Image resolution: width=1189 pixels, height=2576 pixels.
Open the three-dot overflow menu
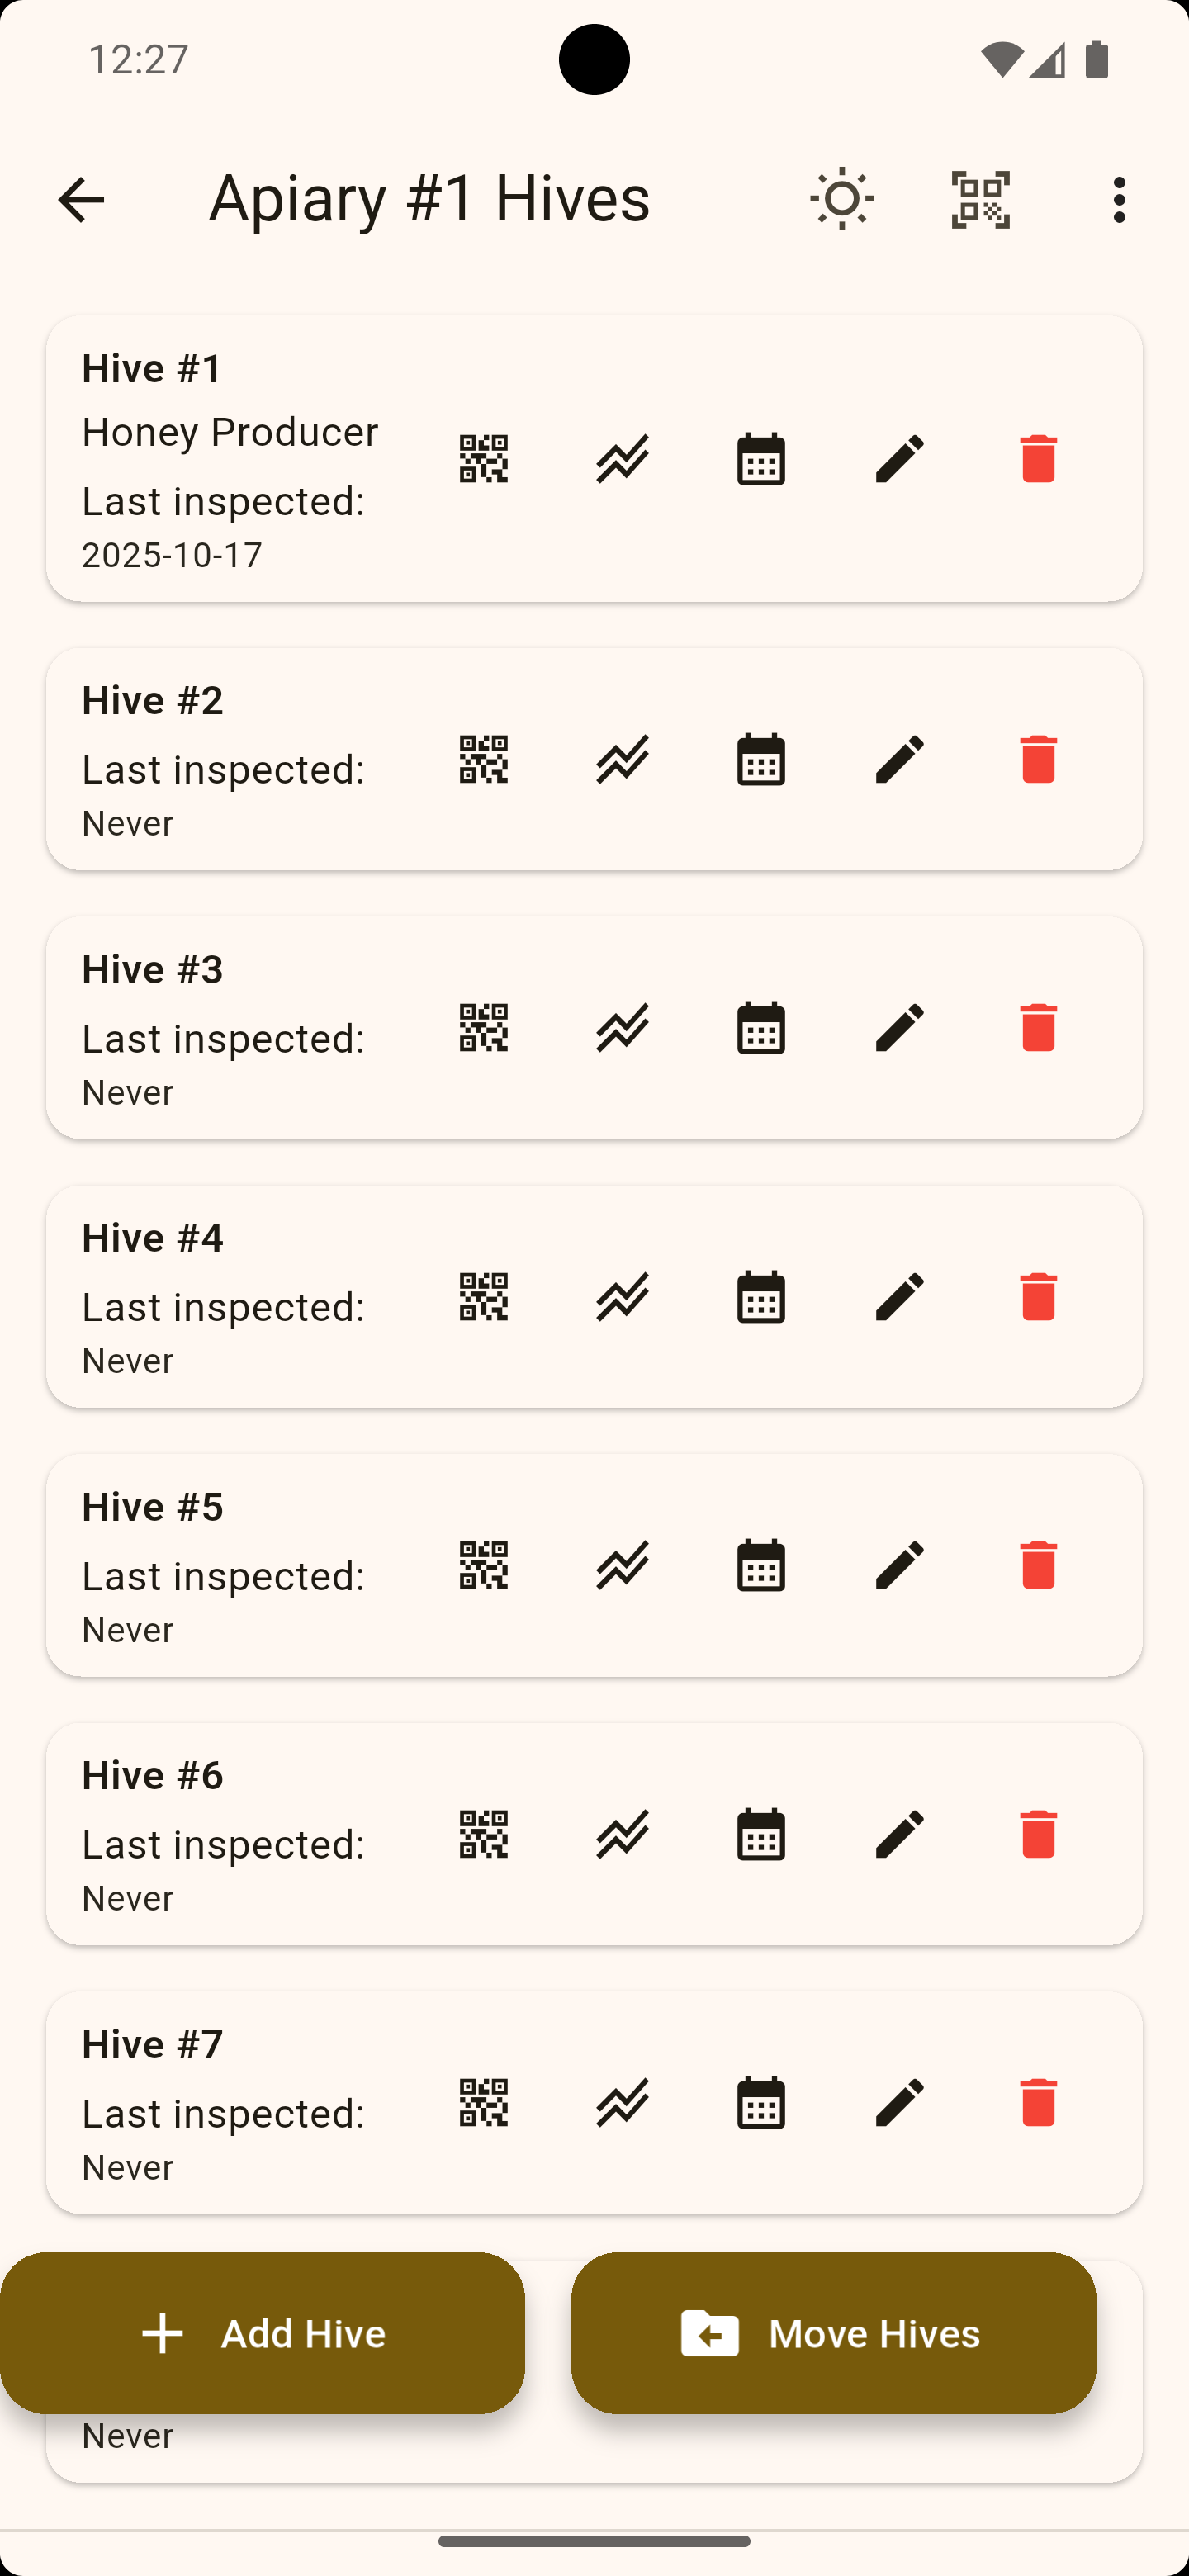1119,199
